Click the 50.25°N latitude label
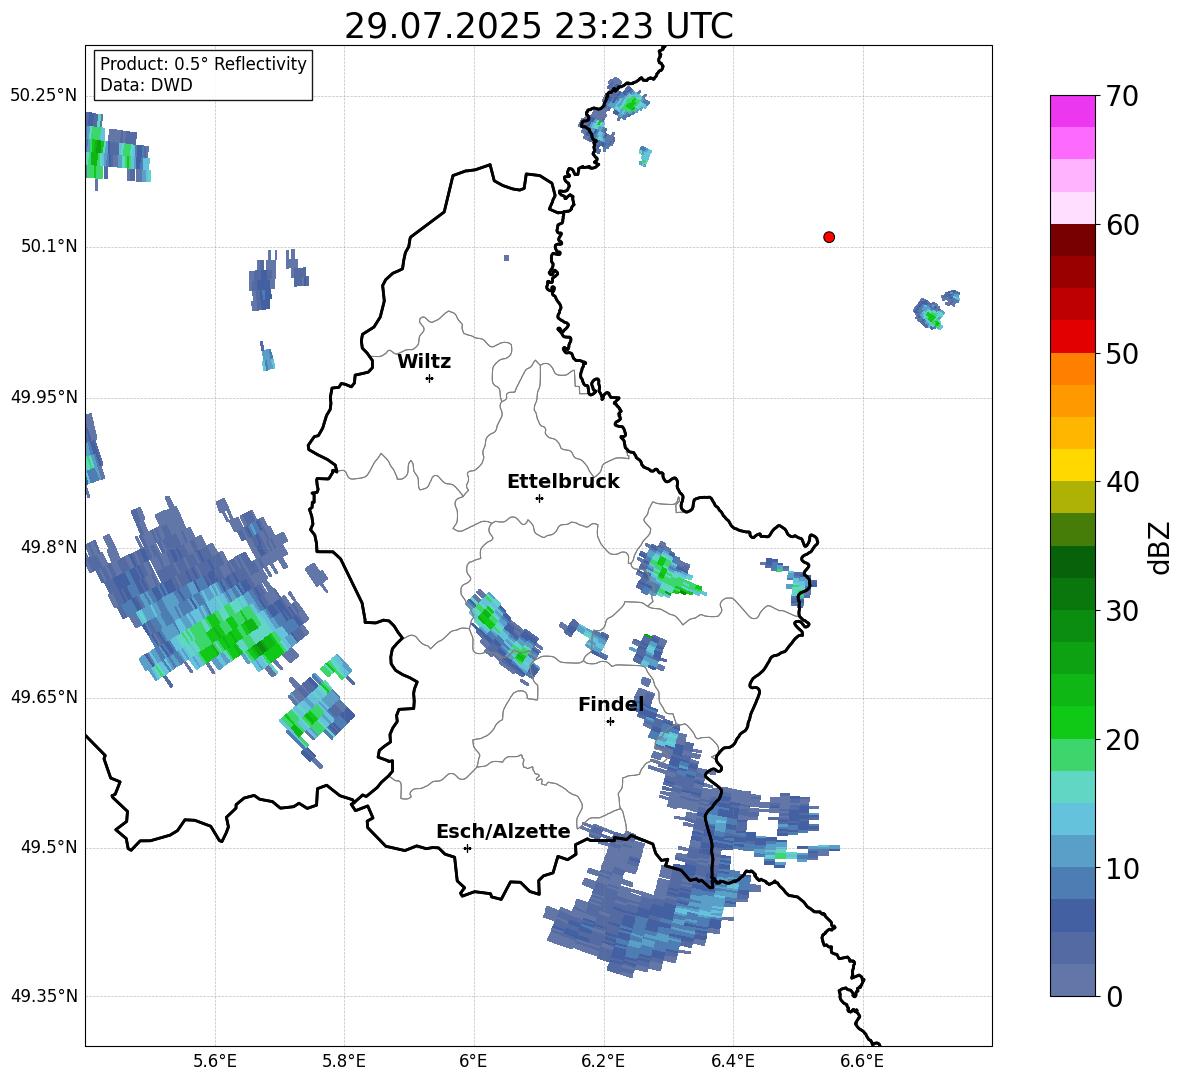Image resolution: width=1184 pixels, height=1081 pixels. tap(43, 96)
